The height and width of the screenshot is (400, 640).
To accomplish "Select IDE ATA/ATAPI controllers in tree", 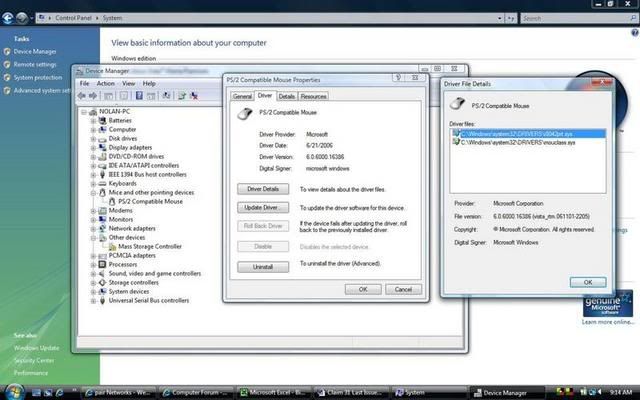I will (144, 166).
